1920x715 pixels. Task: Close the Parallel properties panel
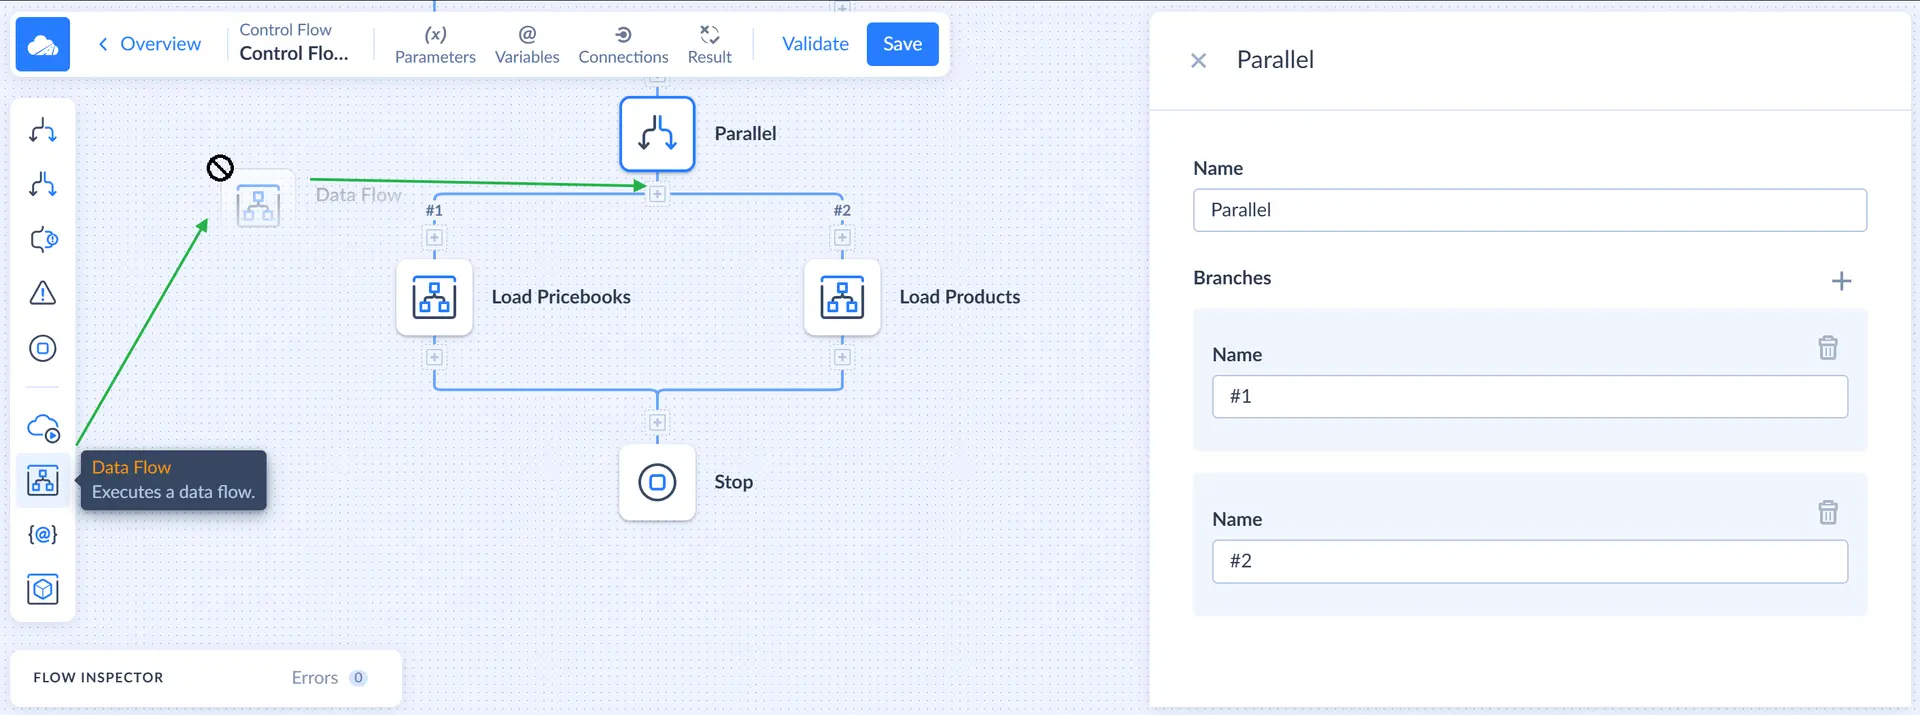pos(1198,61)
